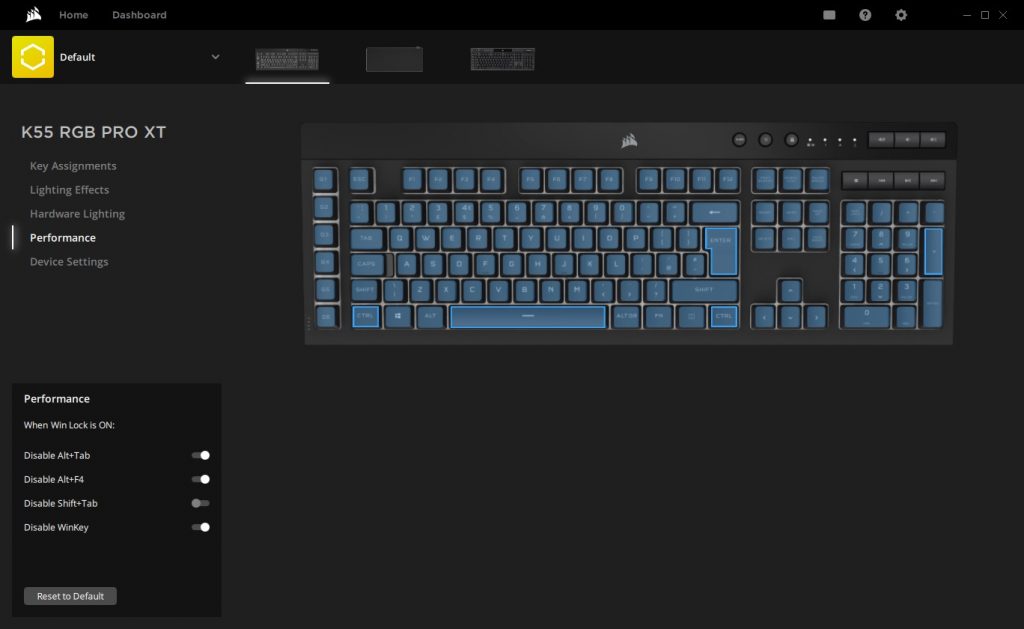The height and width of the screenshot is (629, 1024).
Task: Select the CAPS key on keyboard image
Action: (x=367, y=265)
